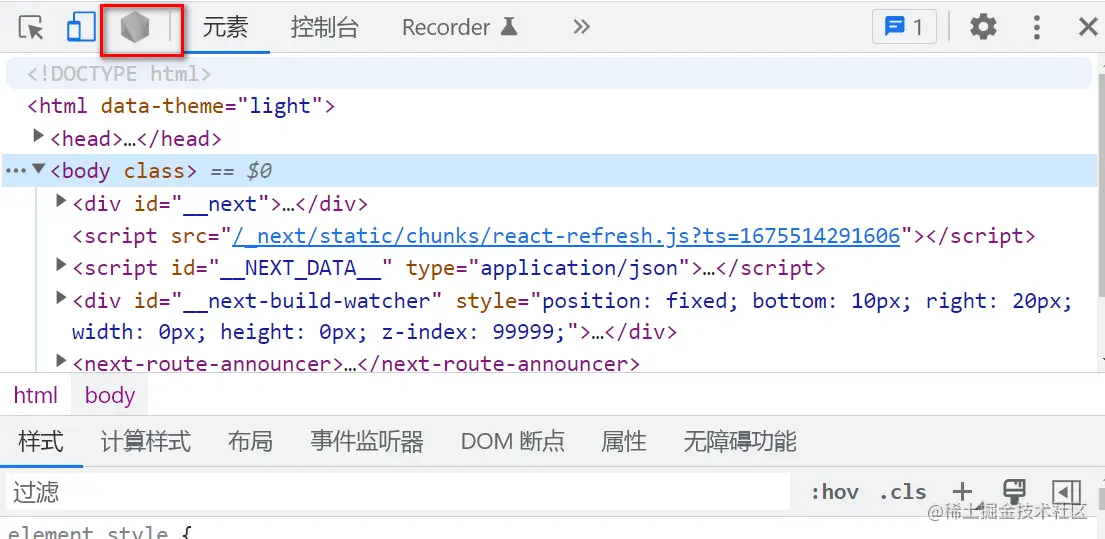Open the DevTools settings gear

click(983, 27)
